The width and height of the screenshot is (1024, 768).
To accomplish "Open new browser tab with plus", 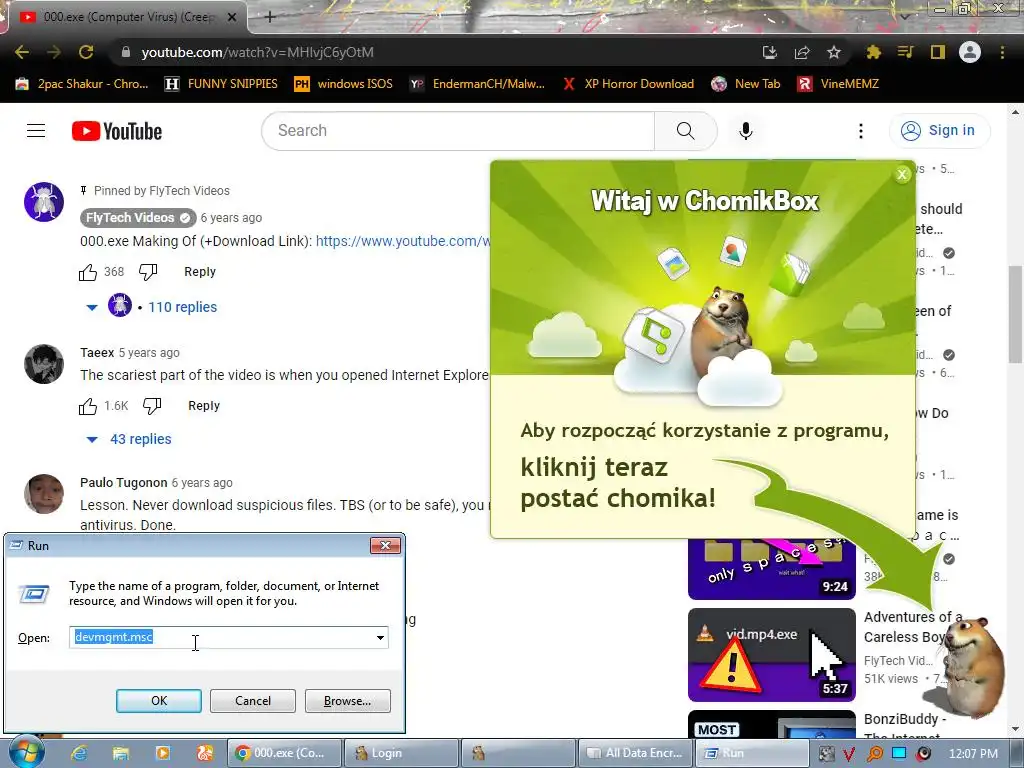I will pyautogui.click(x=270, y=17).
